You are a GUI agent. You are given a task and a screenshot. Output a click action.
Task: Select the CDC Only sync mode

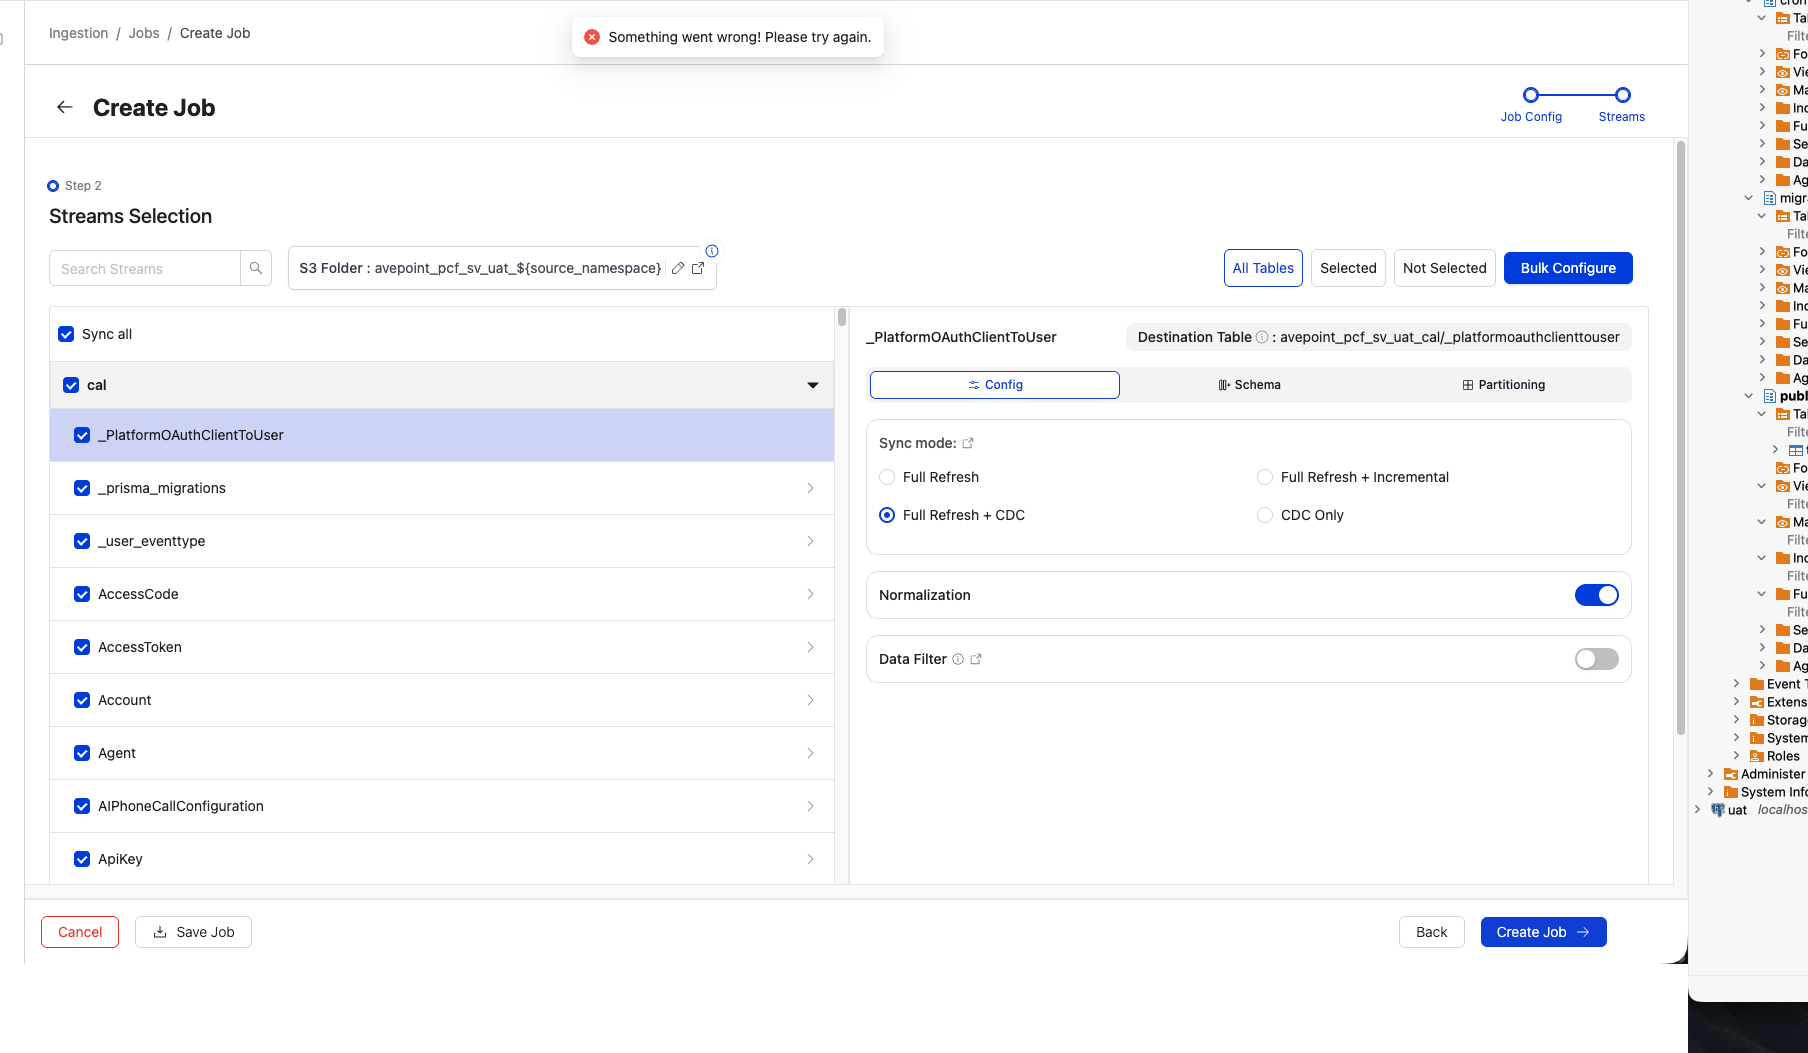[1265, 515]
